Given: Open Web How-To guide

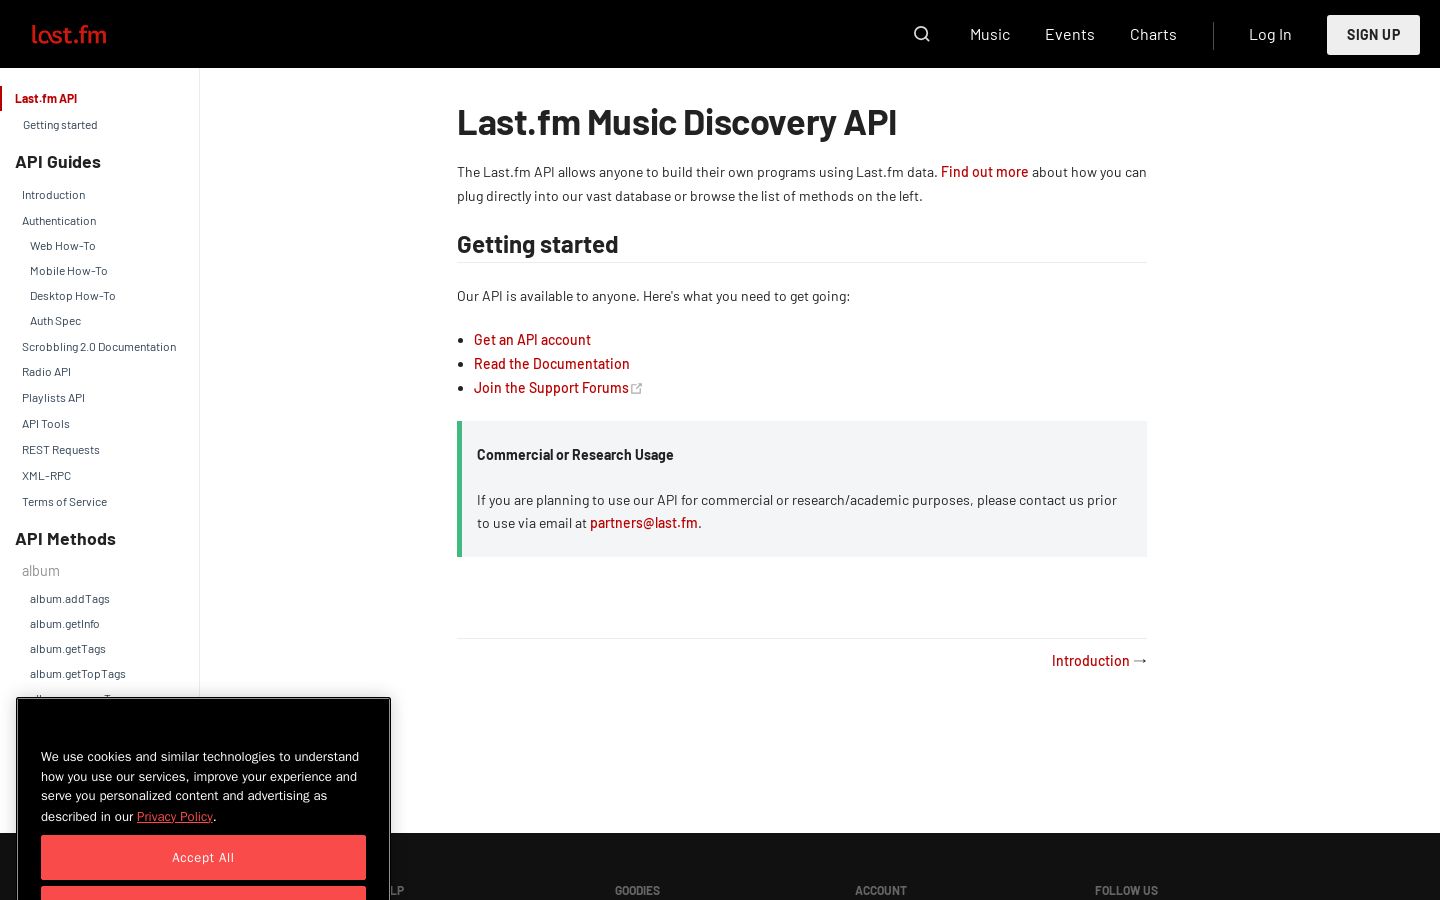Looking at the screenshot, I should click(63, 246).
